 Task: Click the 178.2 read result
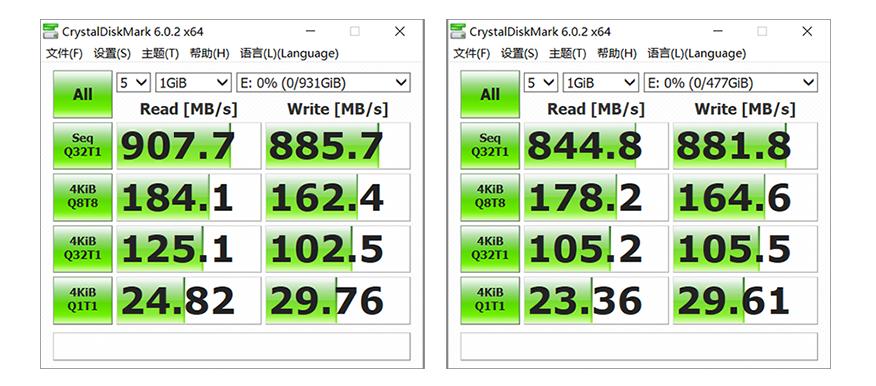pos(596,197)
